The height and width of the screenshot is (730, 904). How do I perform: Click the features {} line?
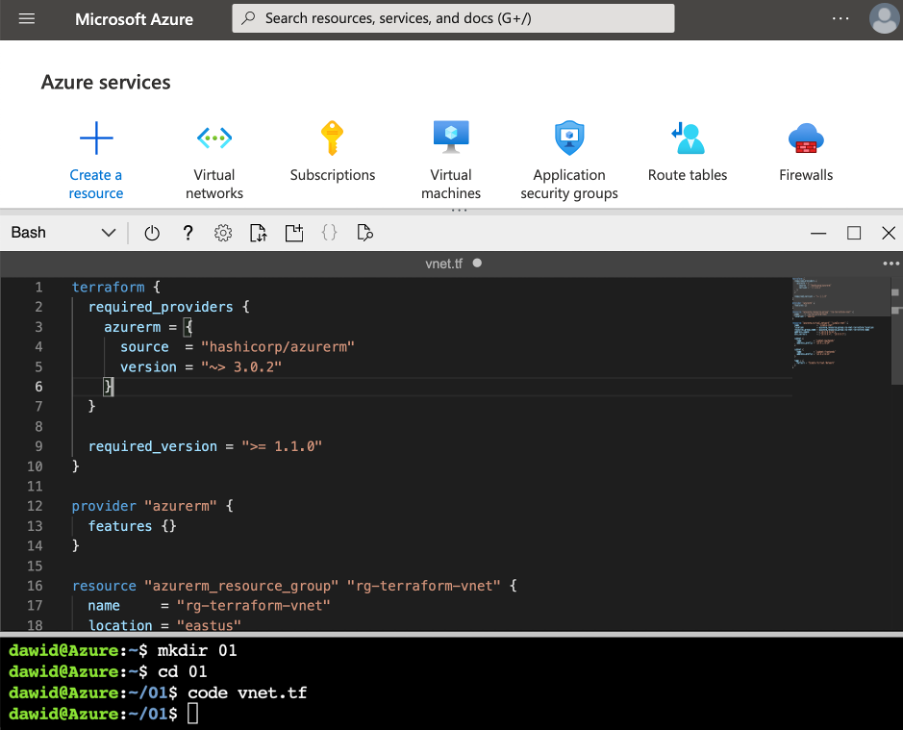(x=132, y=526)
